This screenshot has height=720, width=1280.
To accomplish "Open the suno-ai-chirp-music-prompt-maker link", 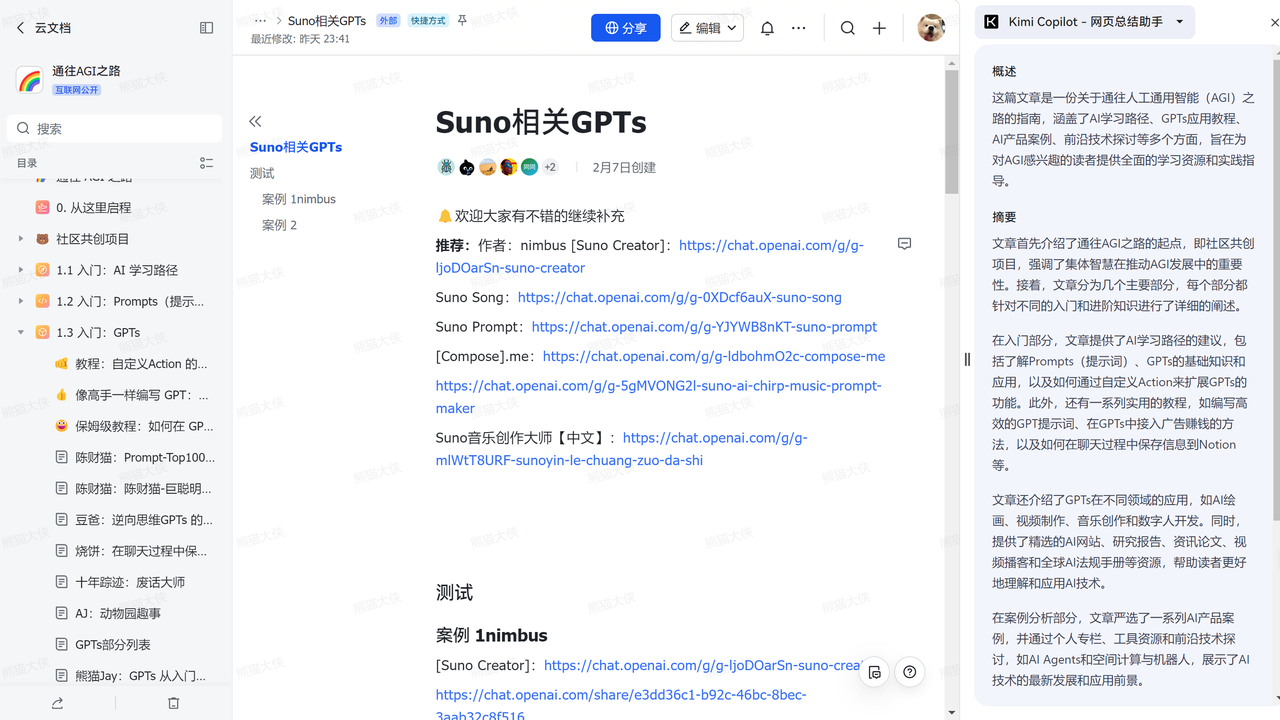I will (x=658, y=397).
